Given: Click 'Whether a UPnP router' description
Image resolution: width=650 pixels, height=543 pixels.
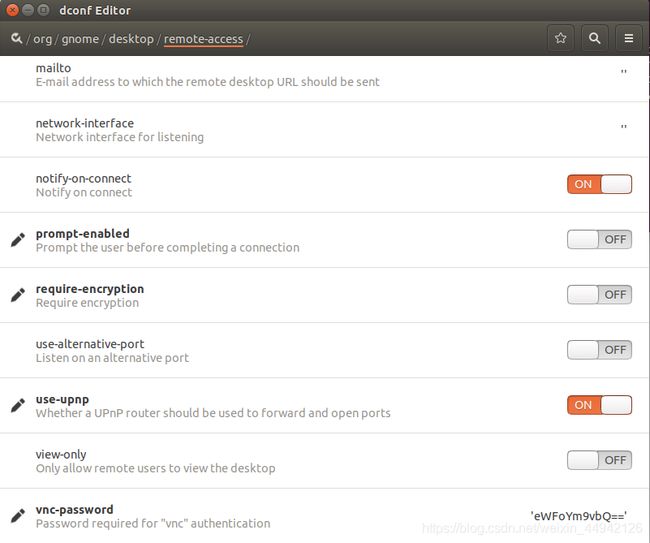Looking at the screenshot, I should tap(213, 413).
